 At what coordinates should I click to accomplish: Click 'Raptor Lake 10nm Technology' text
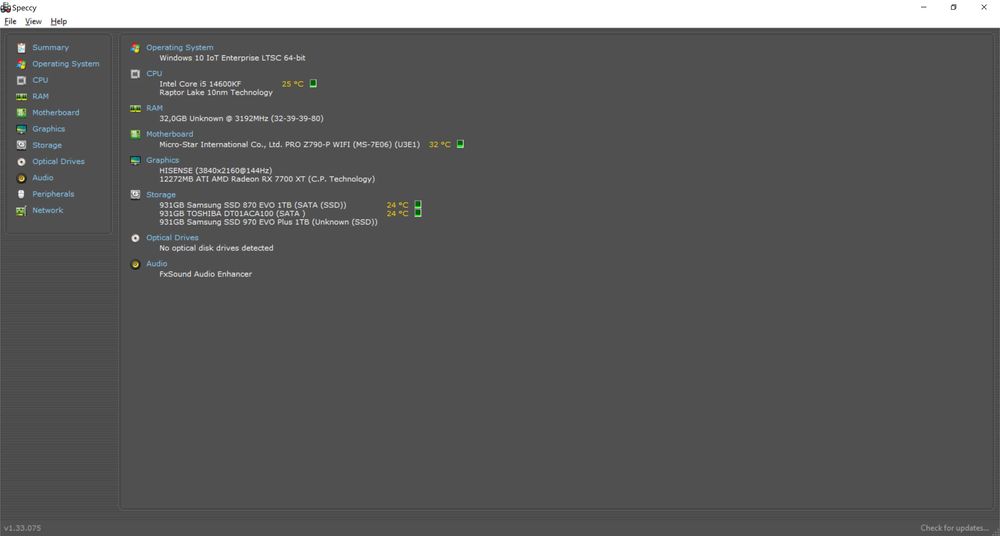(x=216, y=92)
